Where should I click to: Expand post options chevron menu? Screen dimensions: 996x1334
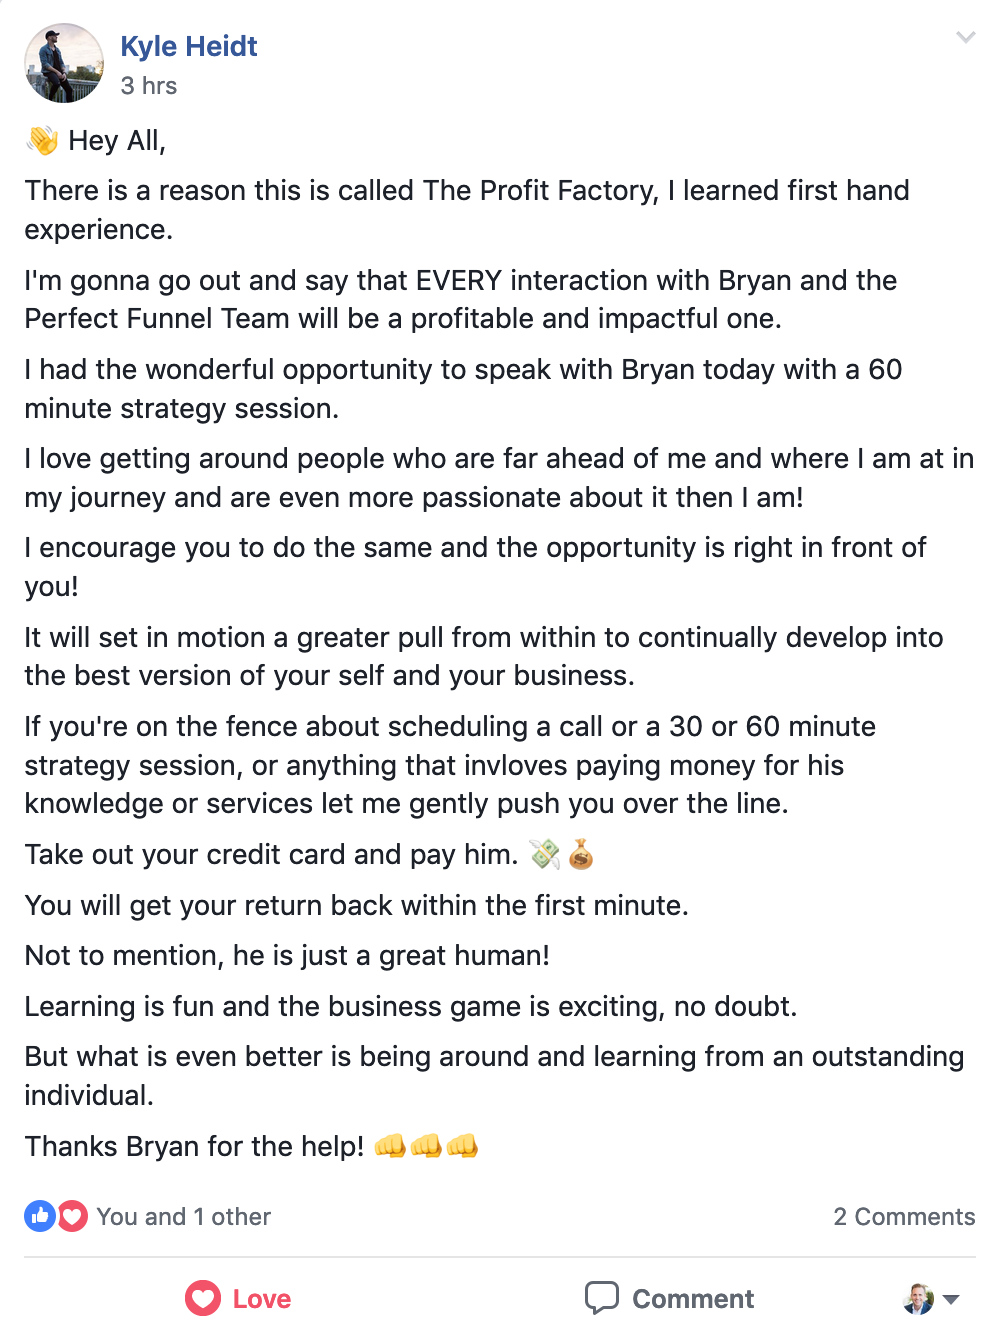[x=965, y=38]
